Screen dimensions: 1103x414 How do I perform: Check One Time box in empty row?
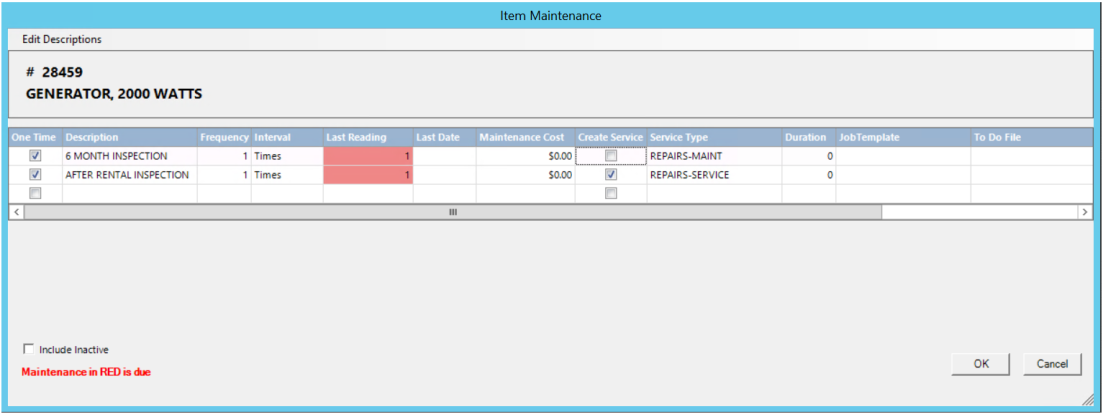[35, 193]
